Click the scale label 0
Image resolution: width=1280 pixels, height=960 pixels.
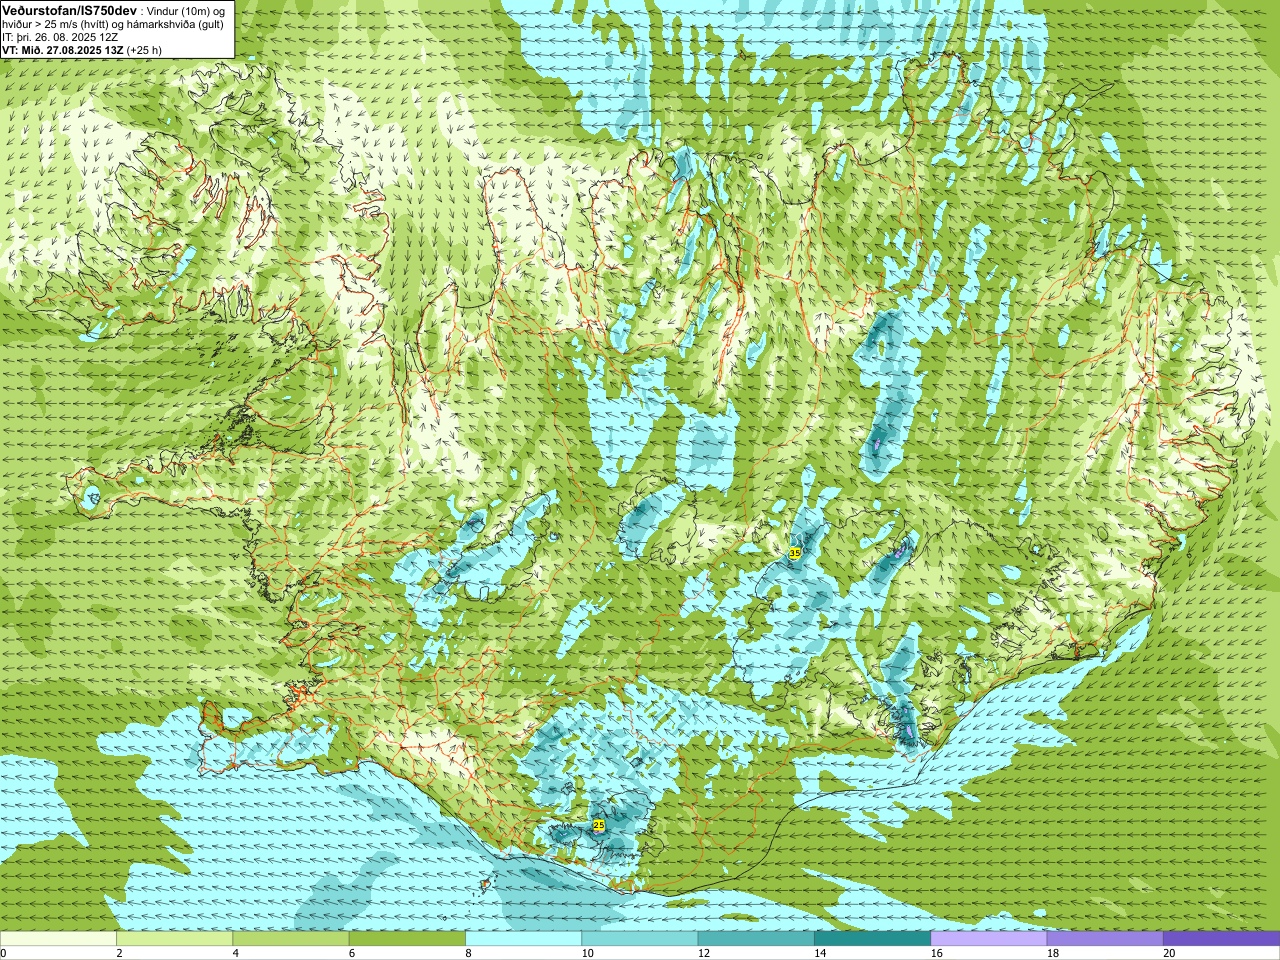coord(3,953)
